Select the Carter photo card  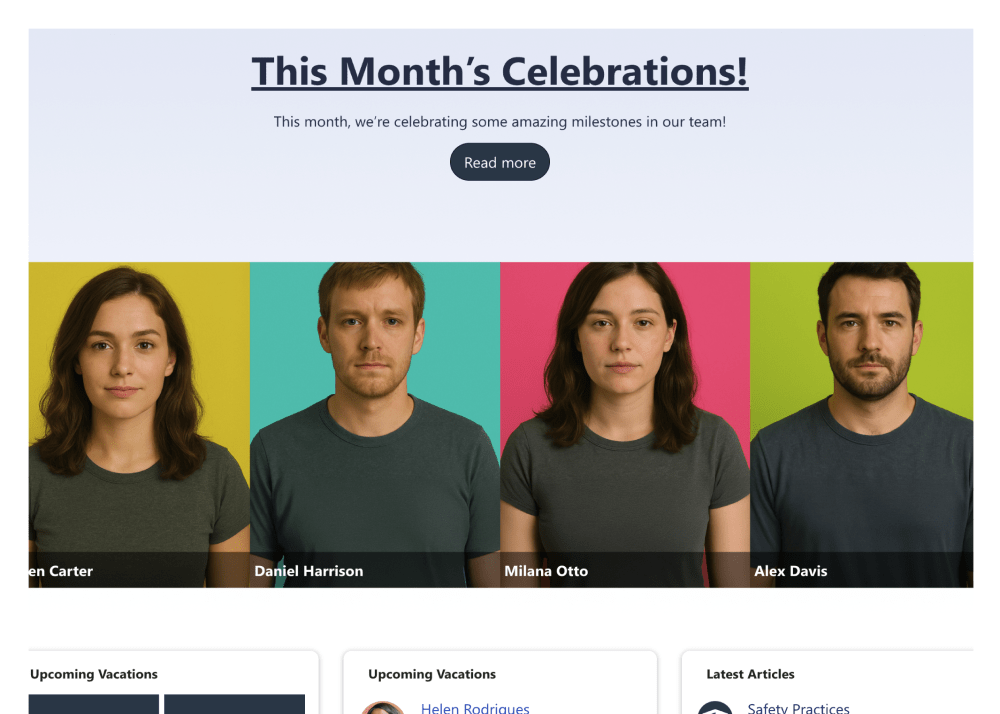[139, 425]
